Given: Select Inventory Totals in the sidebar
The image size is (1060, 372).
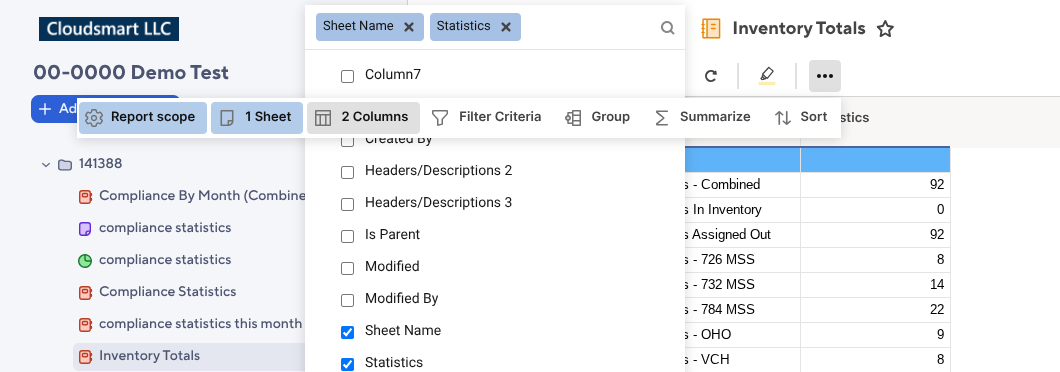Looking at the screenshot, I should (x=189, y=356).
